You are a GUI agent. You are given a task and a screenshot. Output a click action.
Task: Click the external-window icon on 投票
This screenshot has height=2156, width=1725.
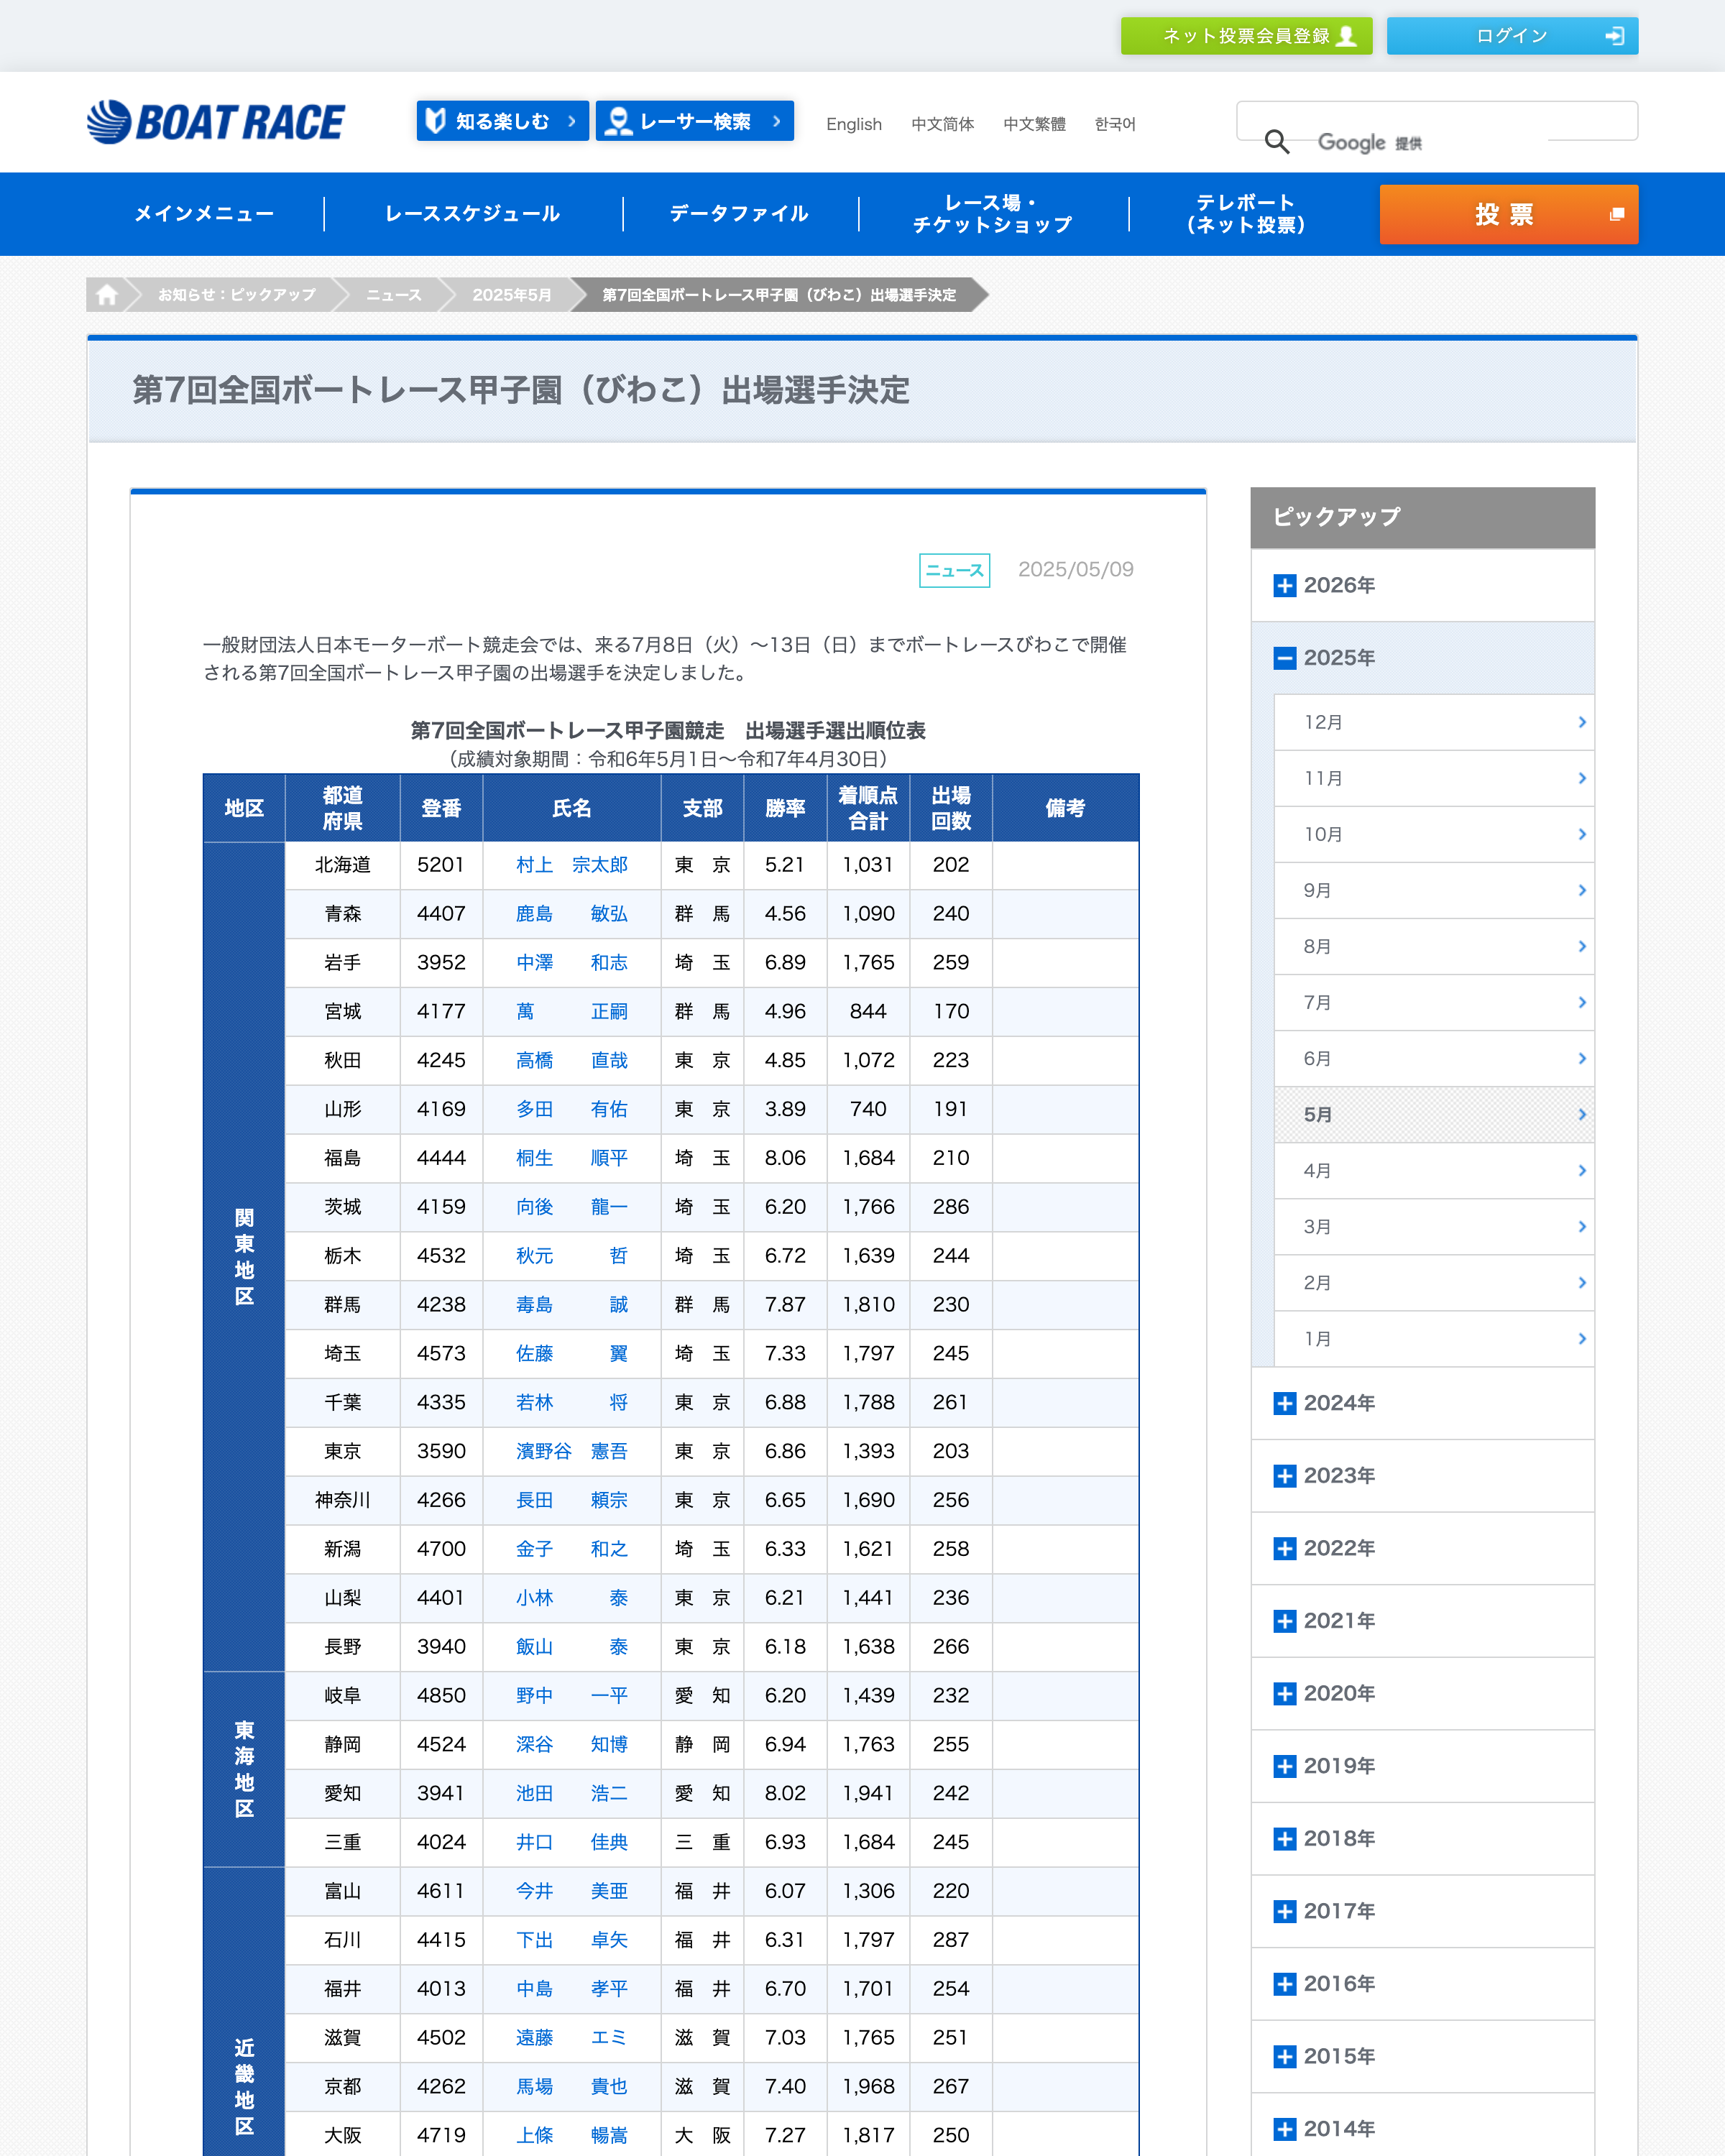pos(1616,215)
